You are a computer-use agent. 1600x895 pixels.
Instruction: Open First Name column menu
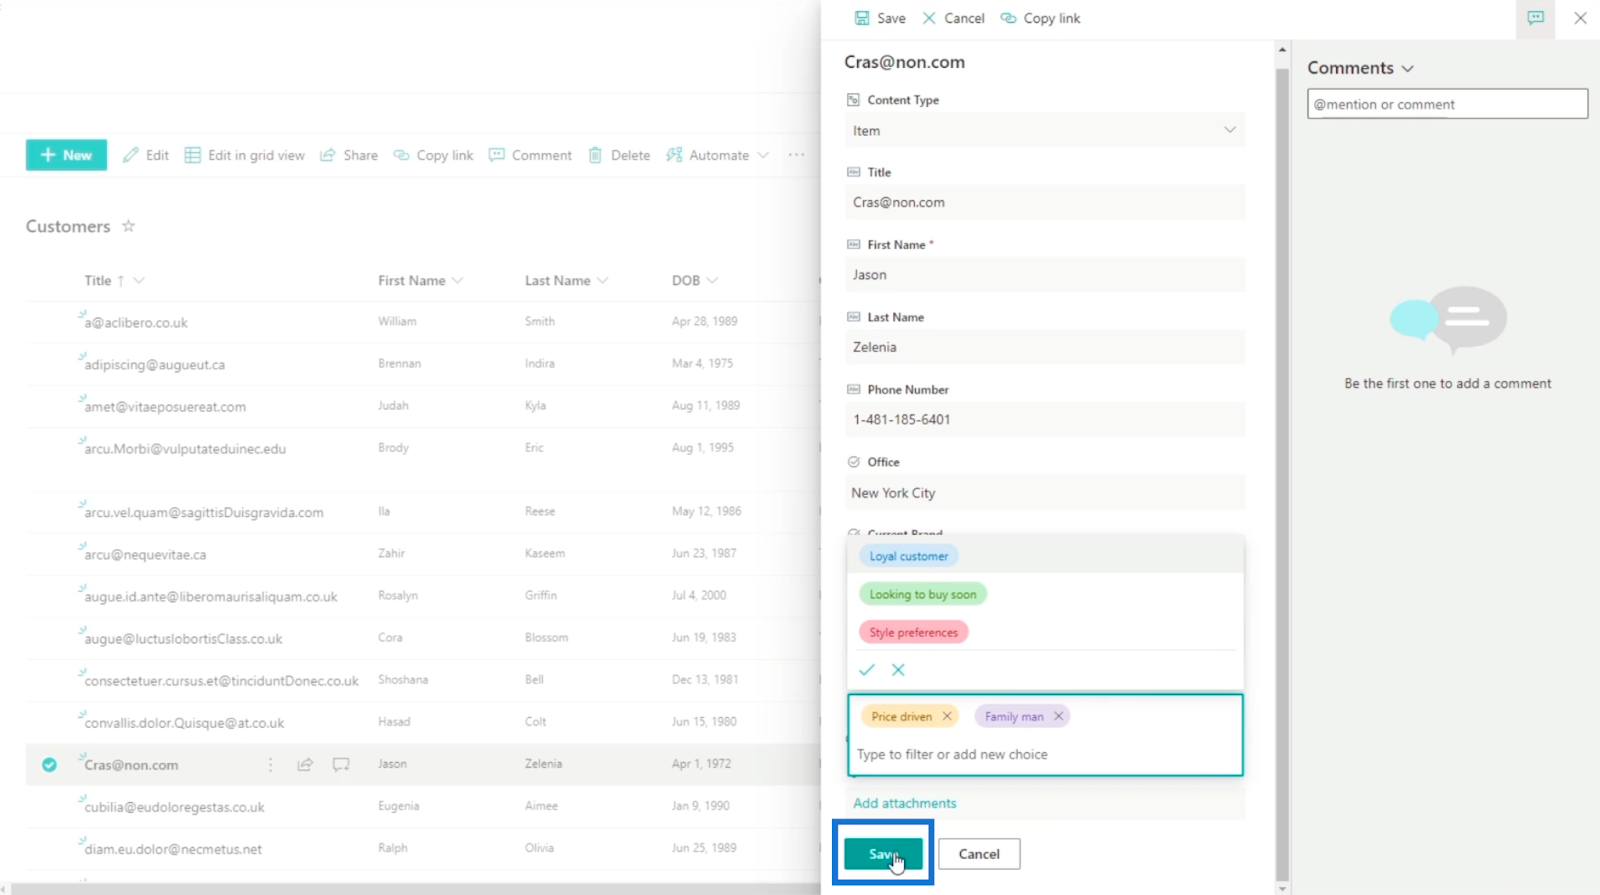coord(457,281)
